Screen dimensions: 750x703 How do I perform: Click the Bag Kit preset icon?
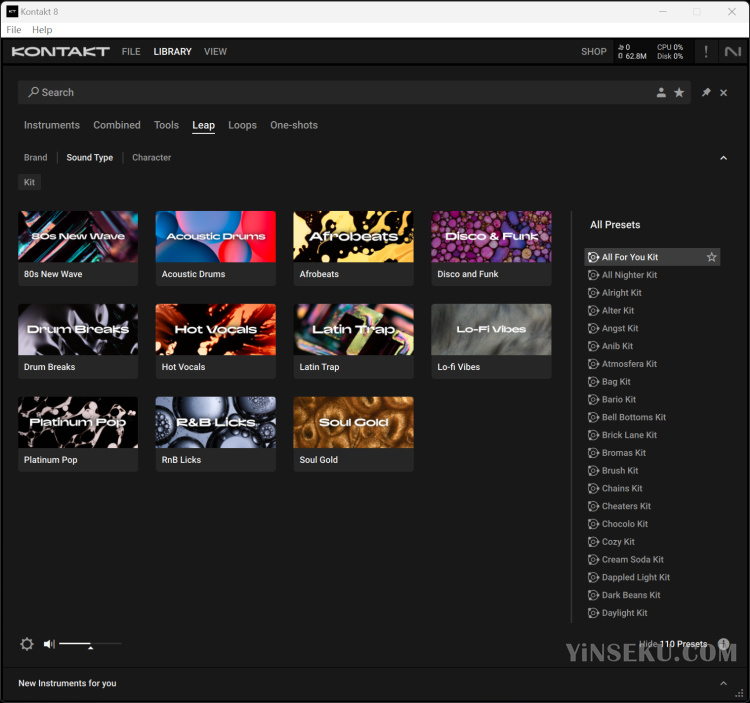click(x=593, y=382)
